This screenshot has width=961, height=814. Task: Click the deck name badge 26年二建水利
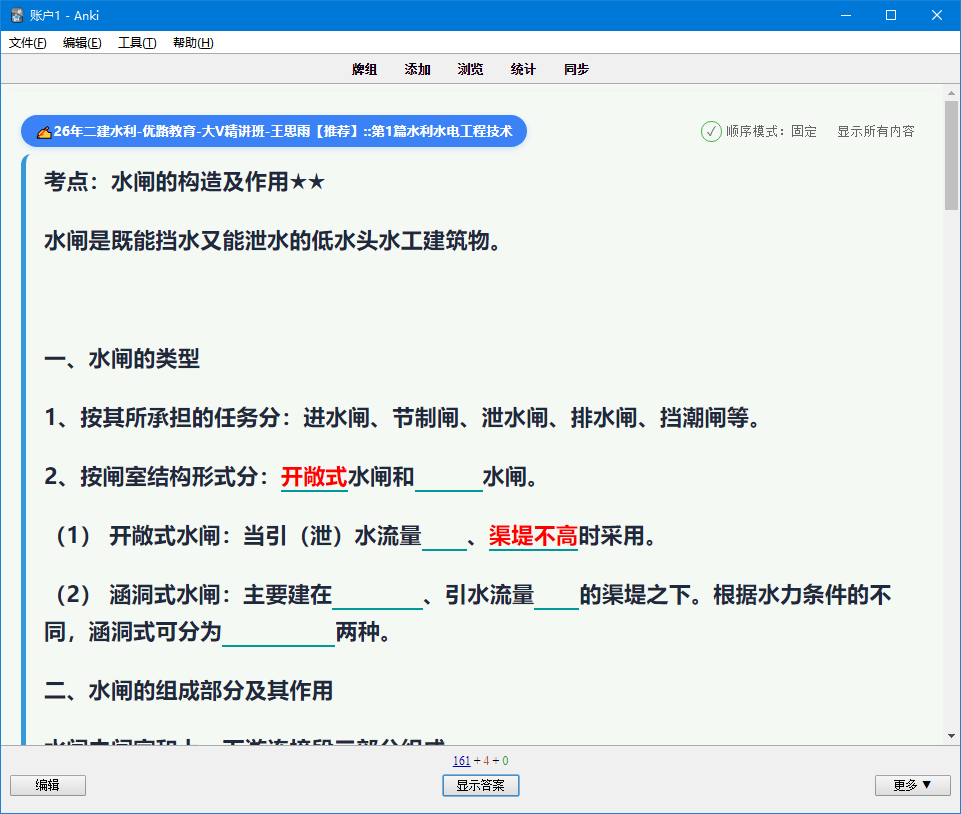coord(274,131)
